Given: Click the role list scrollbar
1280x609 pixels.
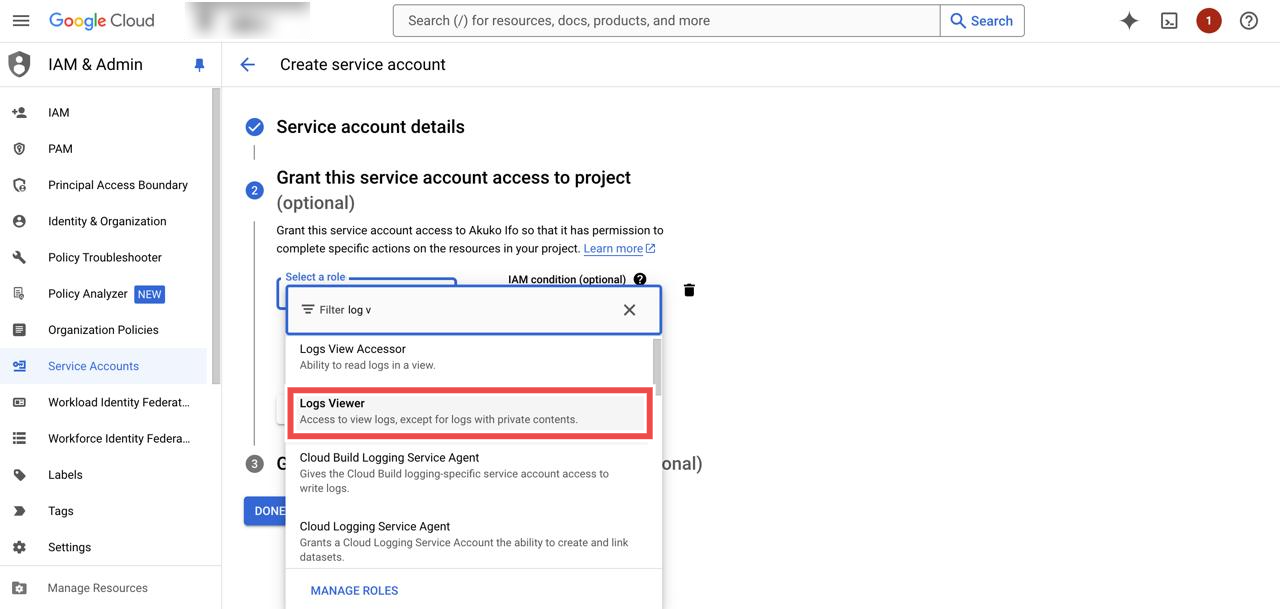Looking at the screenshot, I should click(x=657, y=365).
